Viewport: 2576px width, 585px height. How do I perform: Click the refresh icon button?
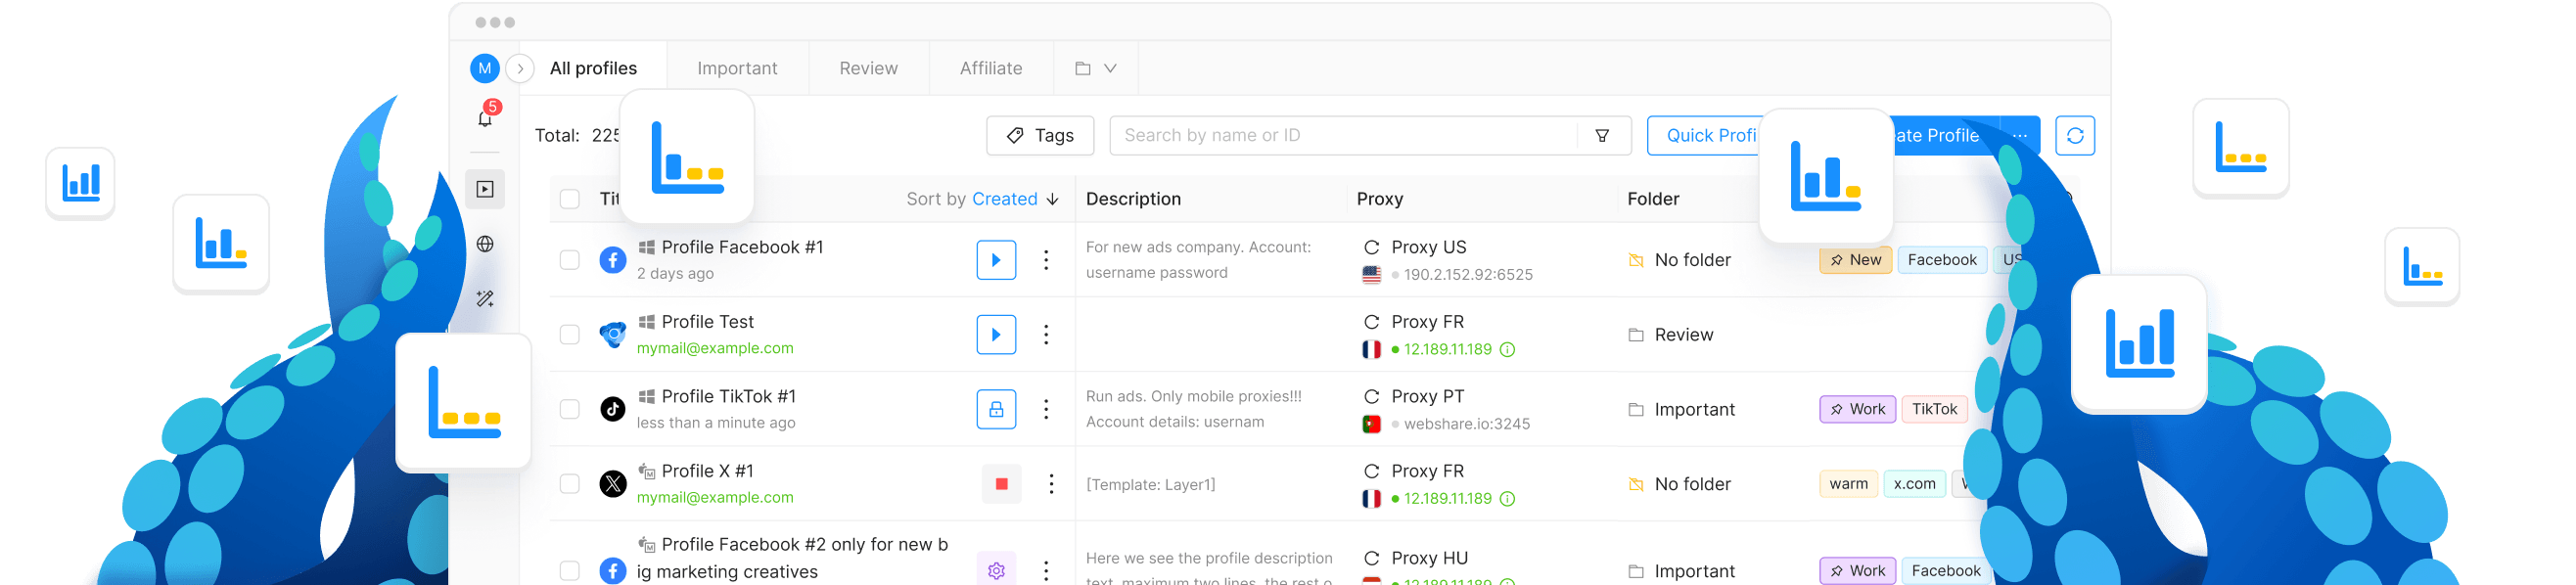(x=2075, y=135)
